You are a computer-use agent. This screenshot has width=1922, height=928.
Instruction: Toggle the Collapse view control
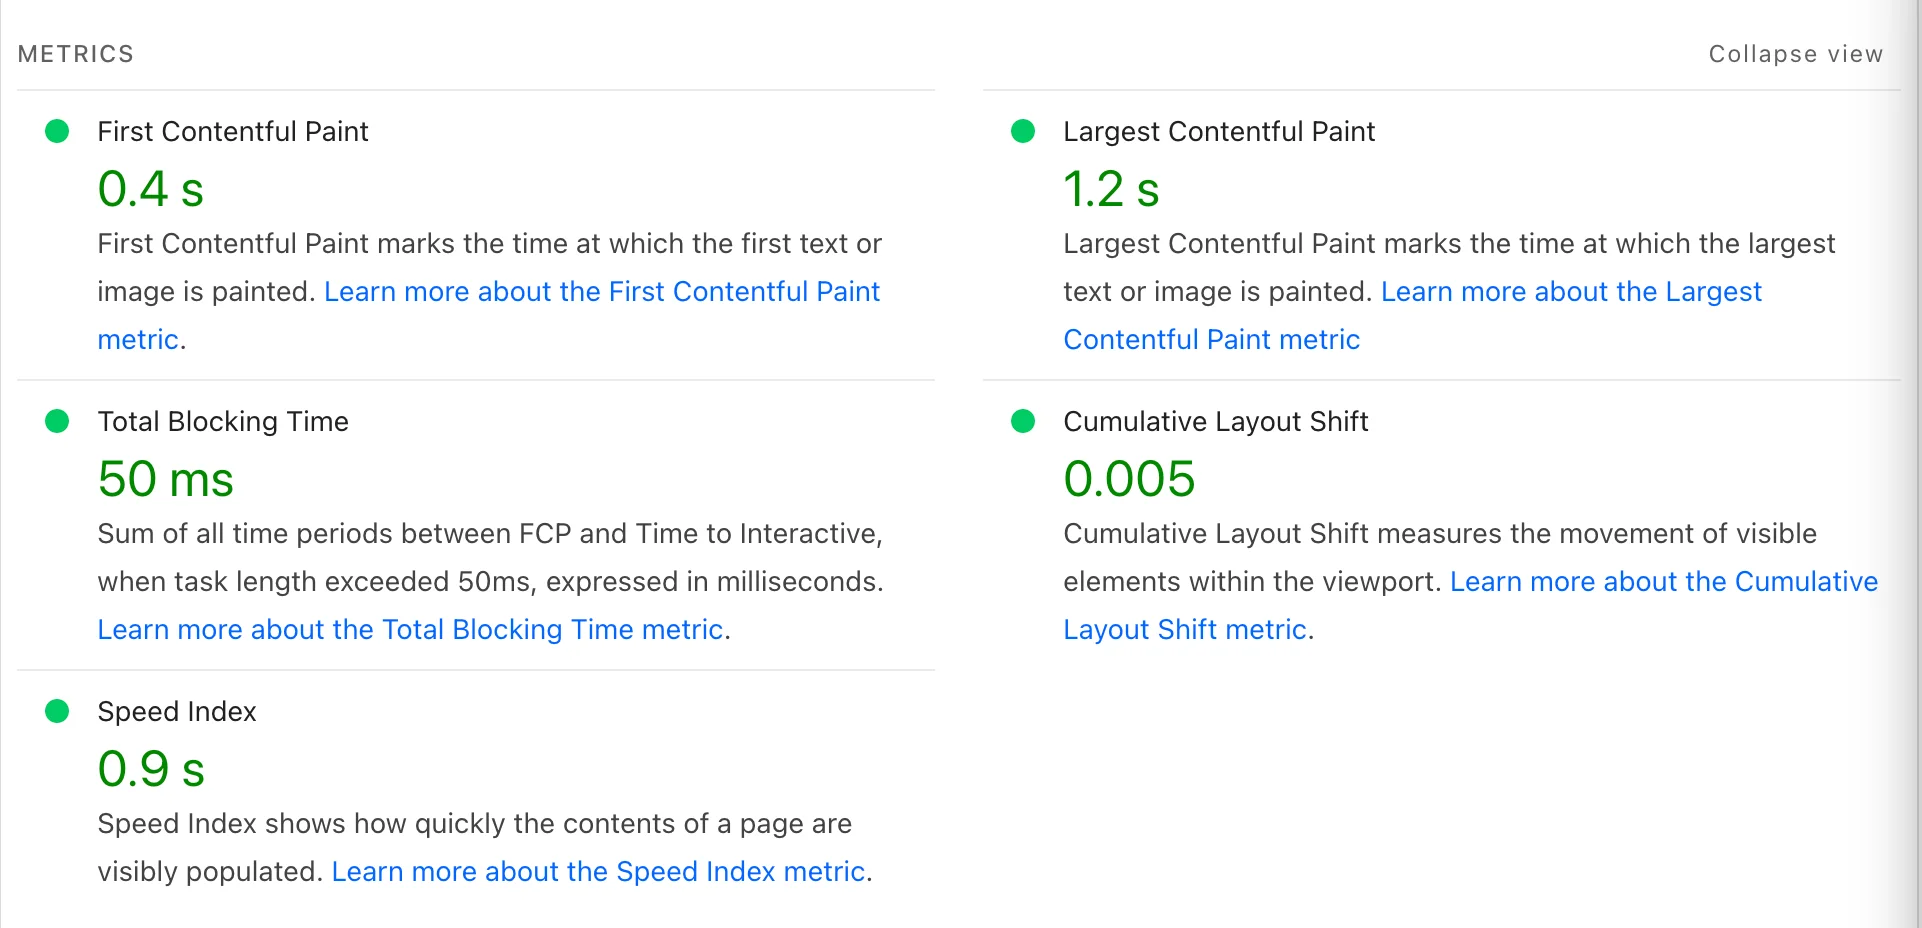[1795, 54]
